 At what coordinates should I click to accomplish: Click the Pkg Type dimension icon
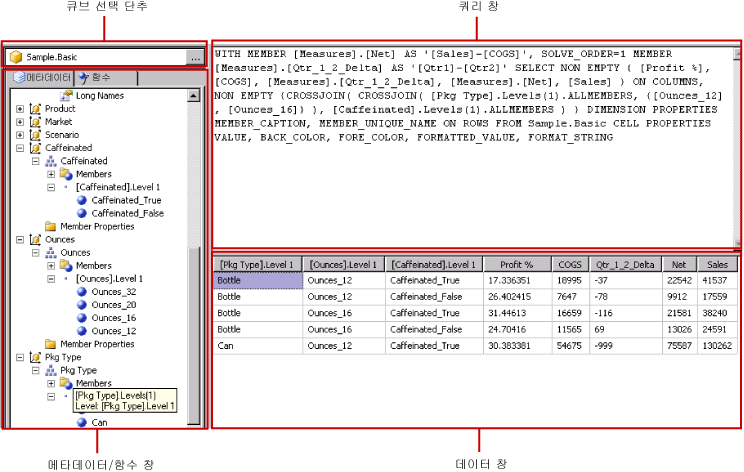tap(36, 357)
